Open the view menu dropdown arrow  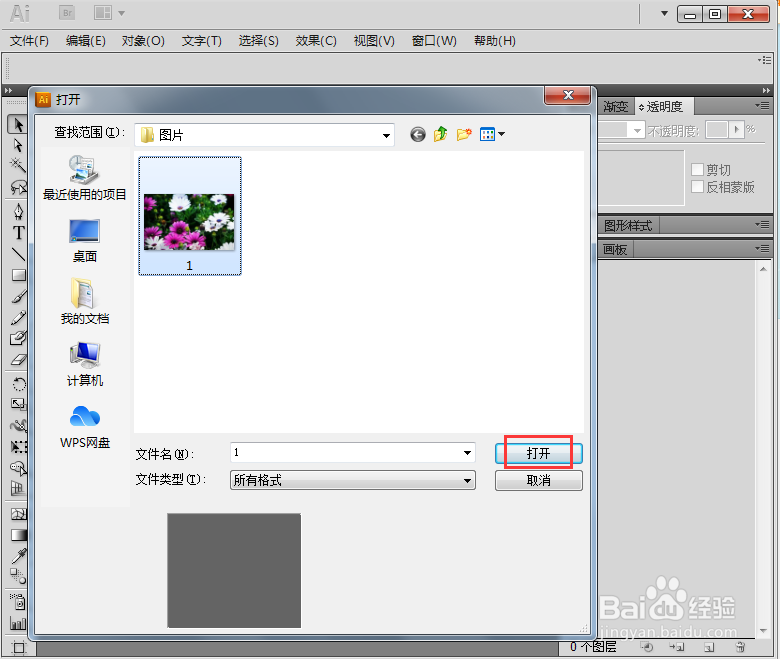coord(501,134)
